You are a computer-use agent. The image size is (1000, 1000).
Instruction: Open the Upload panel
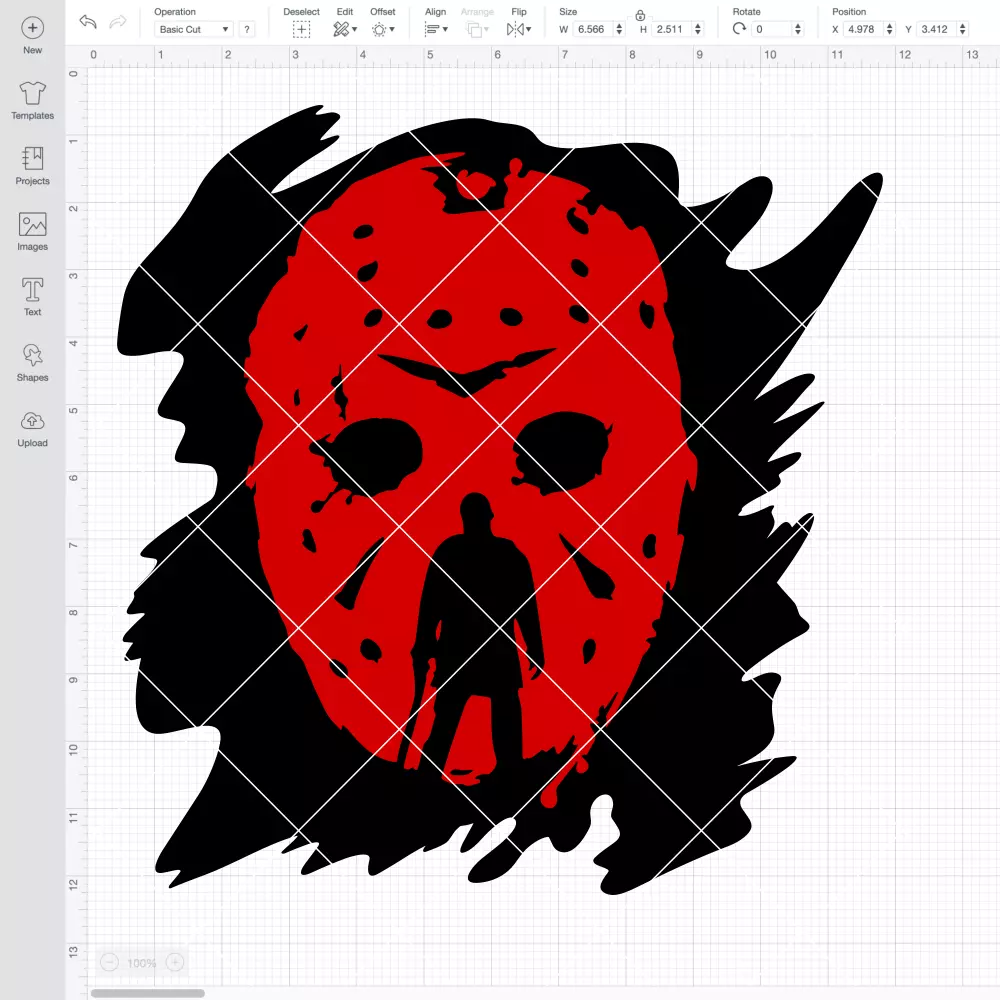point(33,429)
